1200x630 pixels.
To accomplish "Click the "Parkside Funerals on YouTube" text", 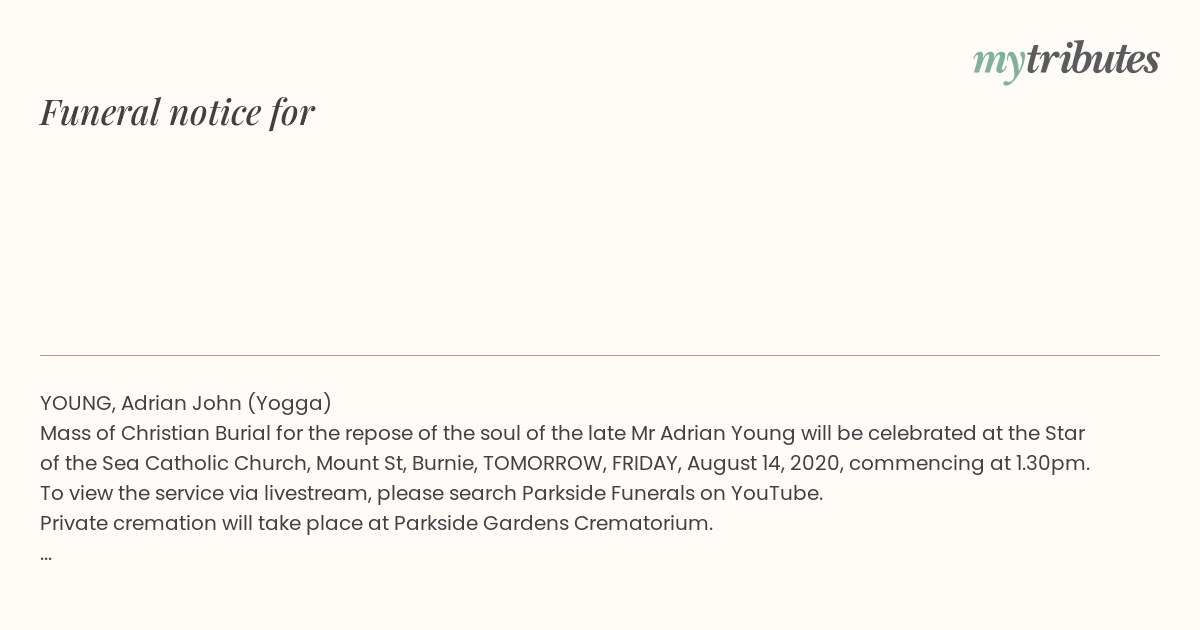I will tap(672, 493).
